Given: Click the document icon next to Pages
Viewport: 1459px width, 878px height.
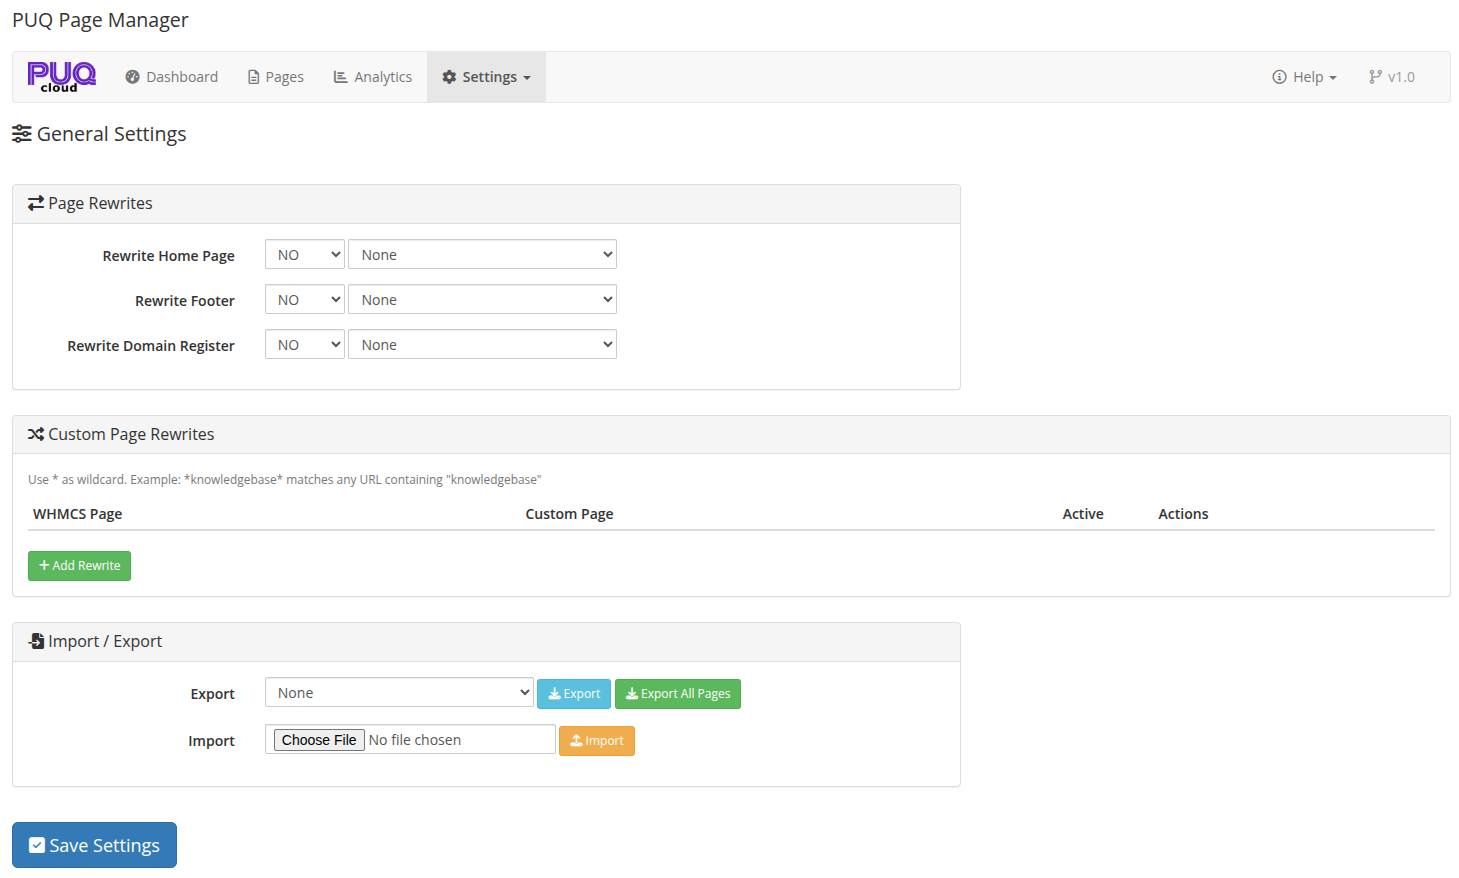Looking at the screenshot, I should (253, 76).
